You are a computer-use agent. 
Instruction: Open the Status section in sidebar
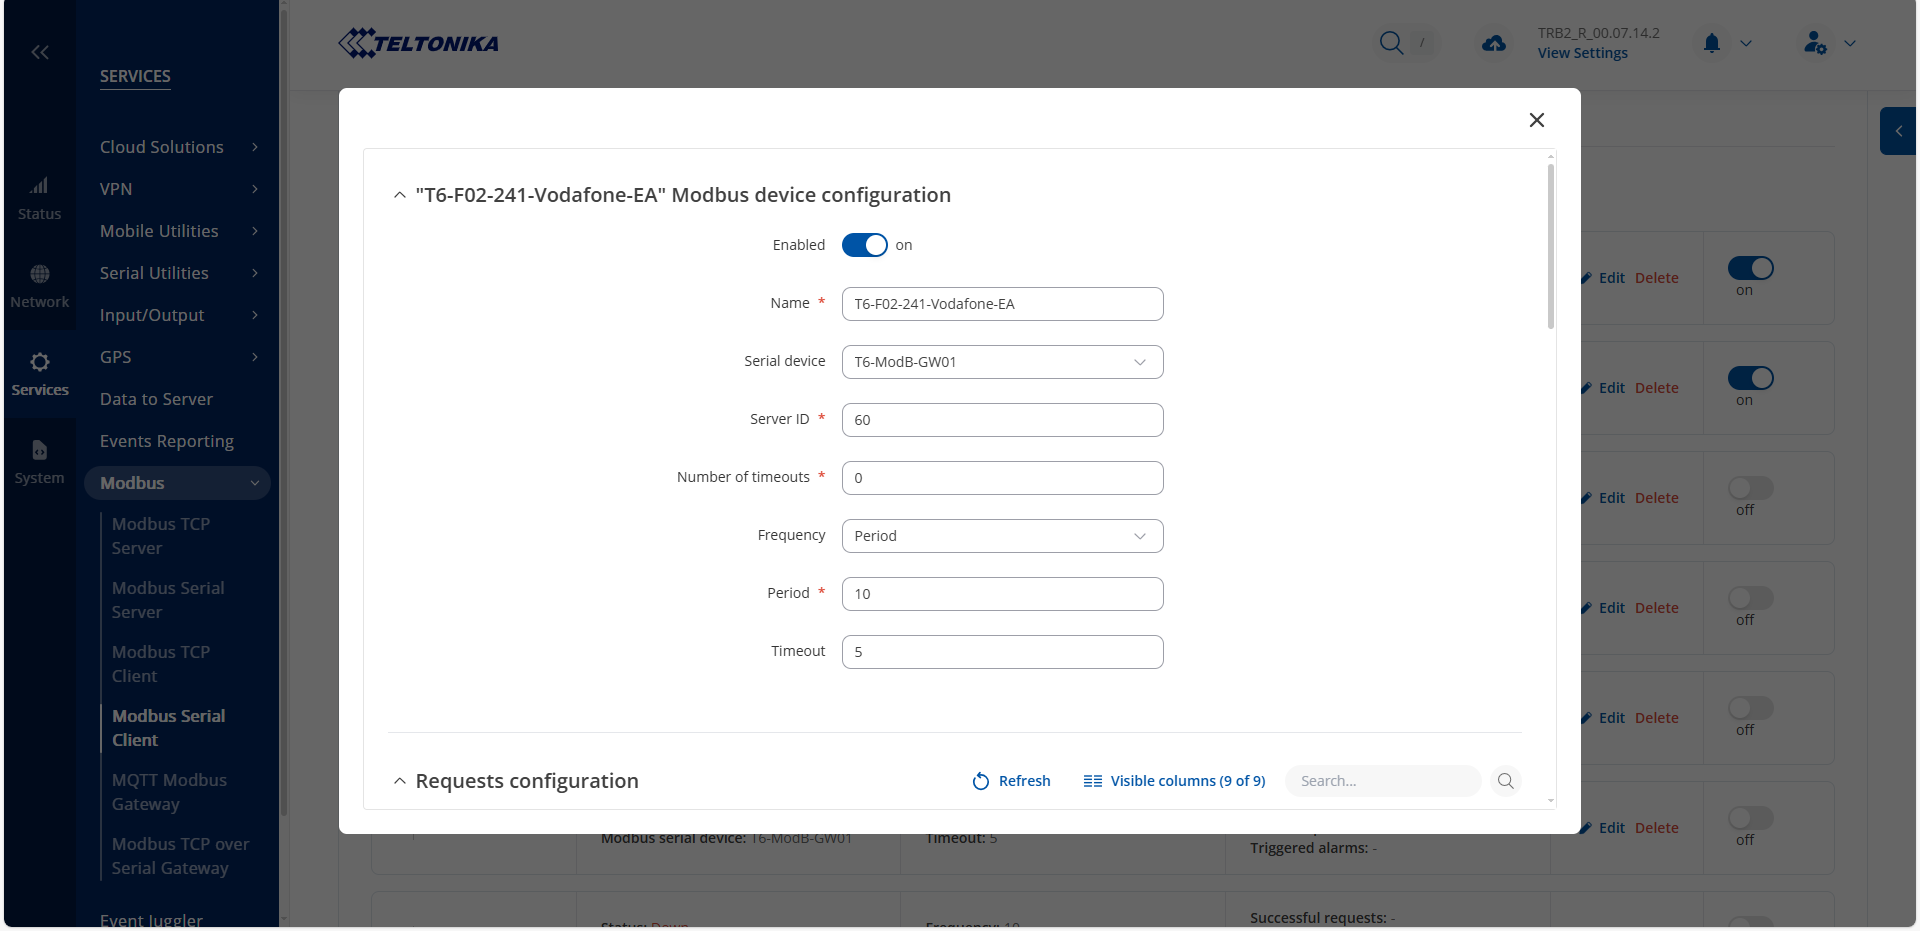(39, 198)
